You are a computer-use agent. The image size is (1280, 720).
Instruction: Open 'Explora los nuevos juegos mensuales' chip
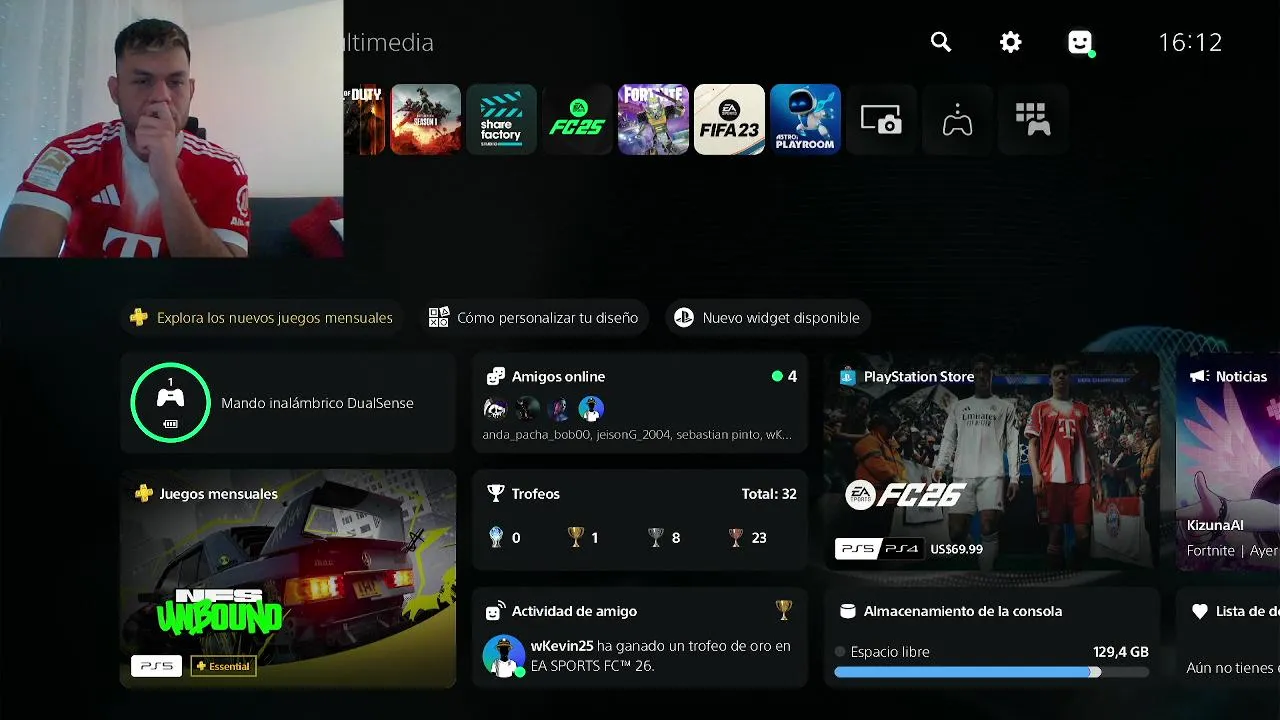coord(261,318)
